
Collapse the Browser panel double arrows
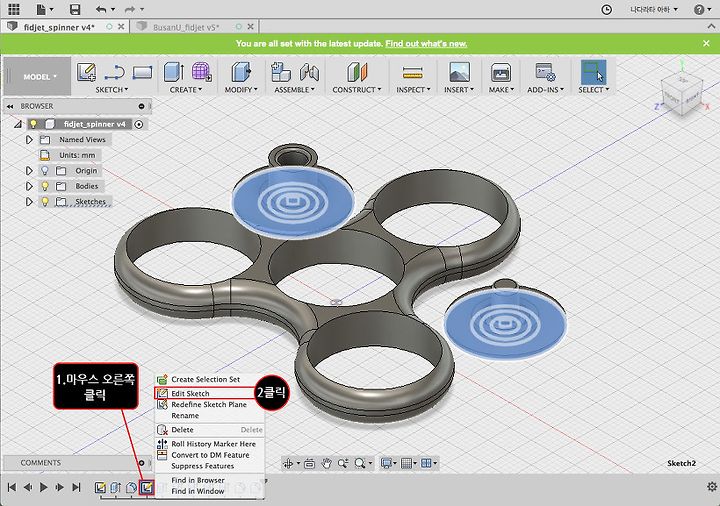[10, 107]
